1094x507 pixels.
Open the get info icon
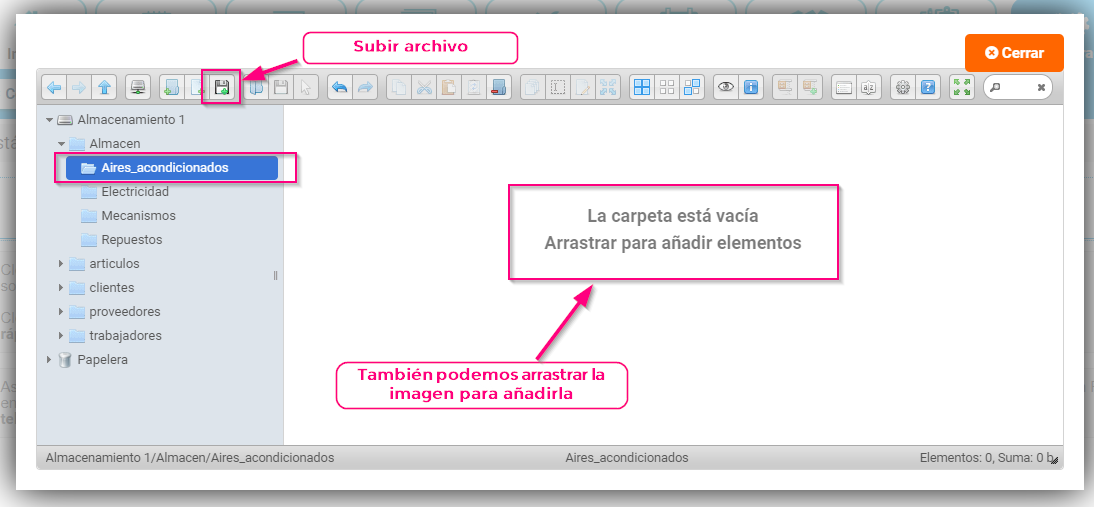click(x=751, y=87)
